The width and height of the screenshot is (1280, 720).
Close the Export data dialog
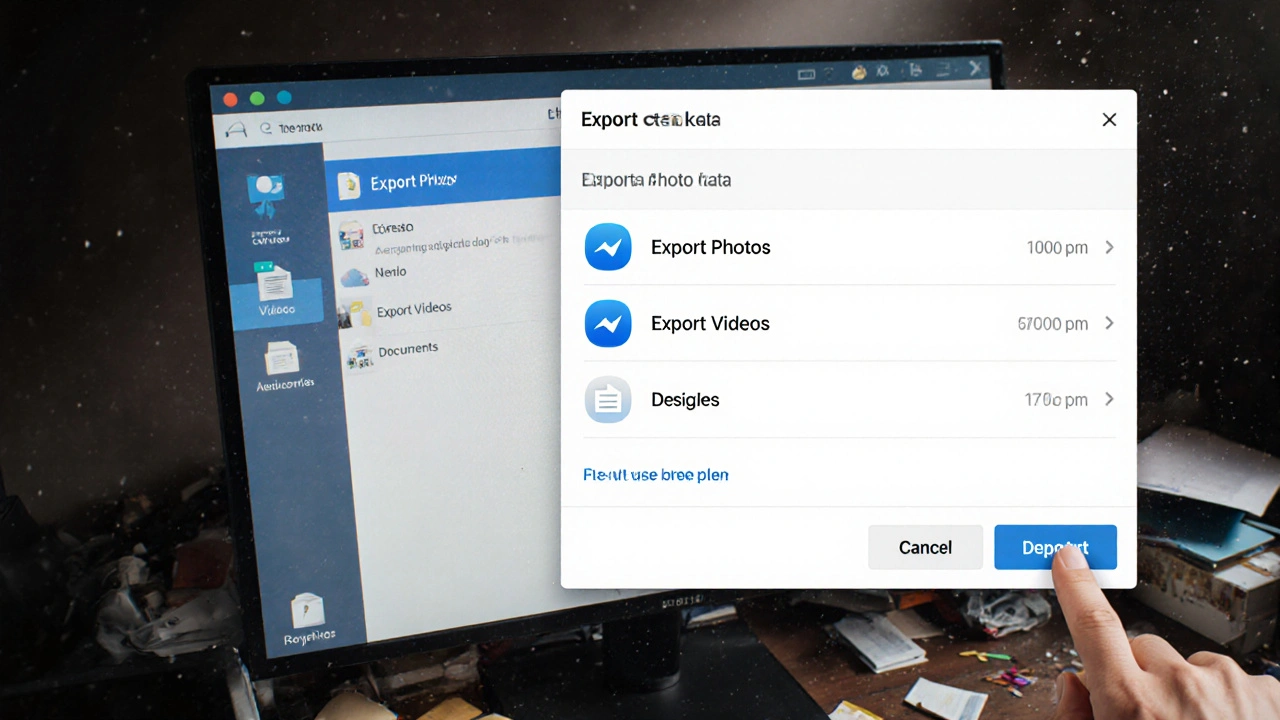point(1109,119)
